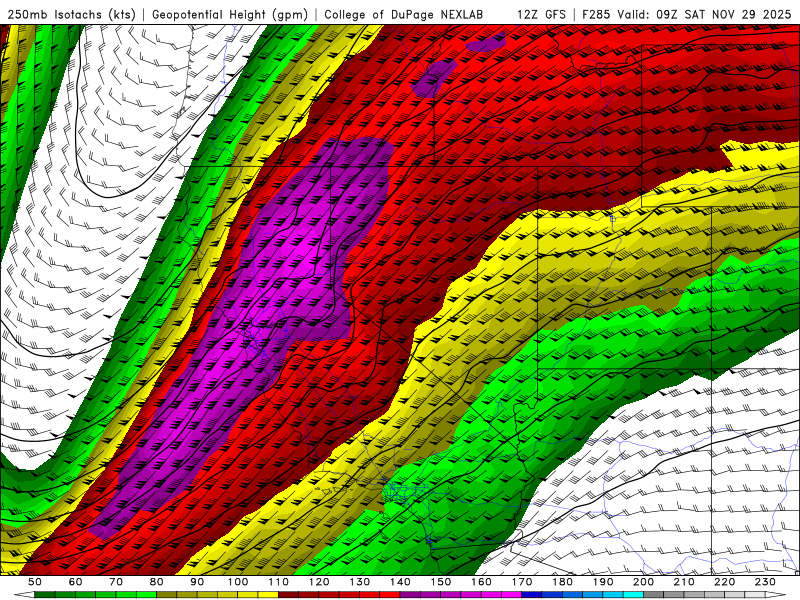
Task: Click the 200 value on the color scale
Action: [x=644, y=582]
